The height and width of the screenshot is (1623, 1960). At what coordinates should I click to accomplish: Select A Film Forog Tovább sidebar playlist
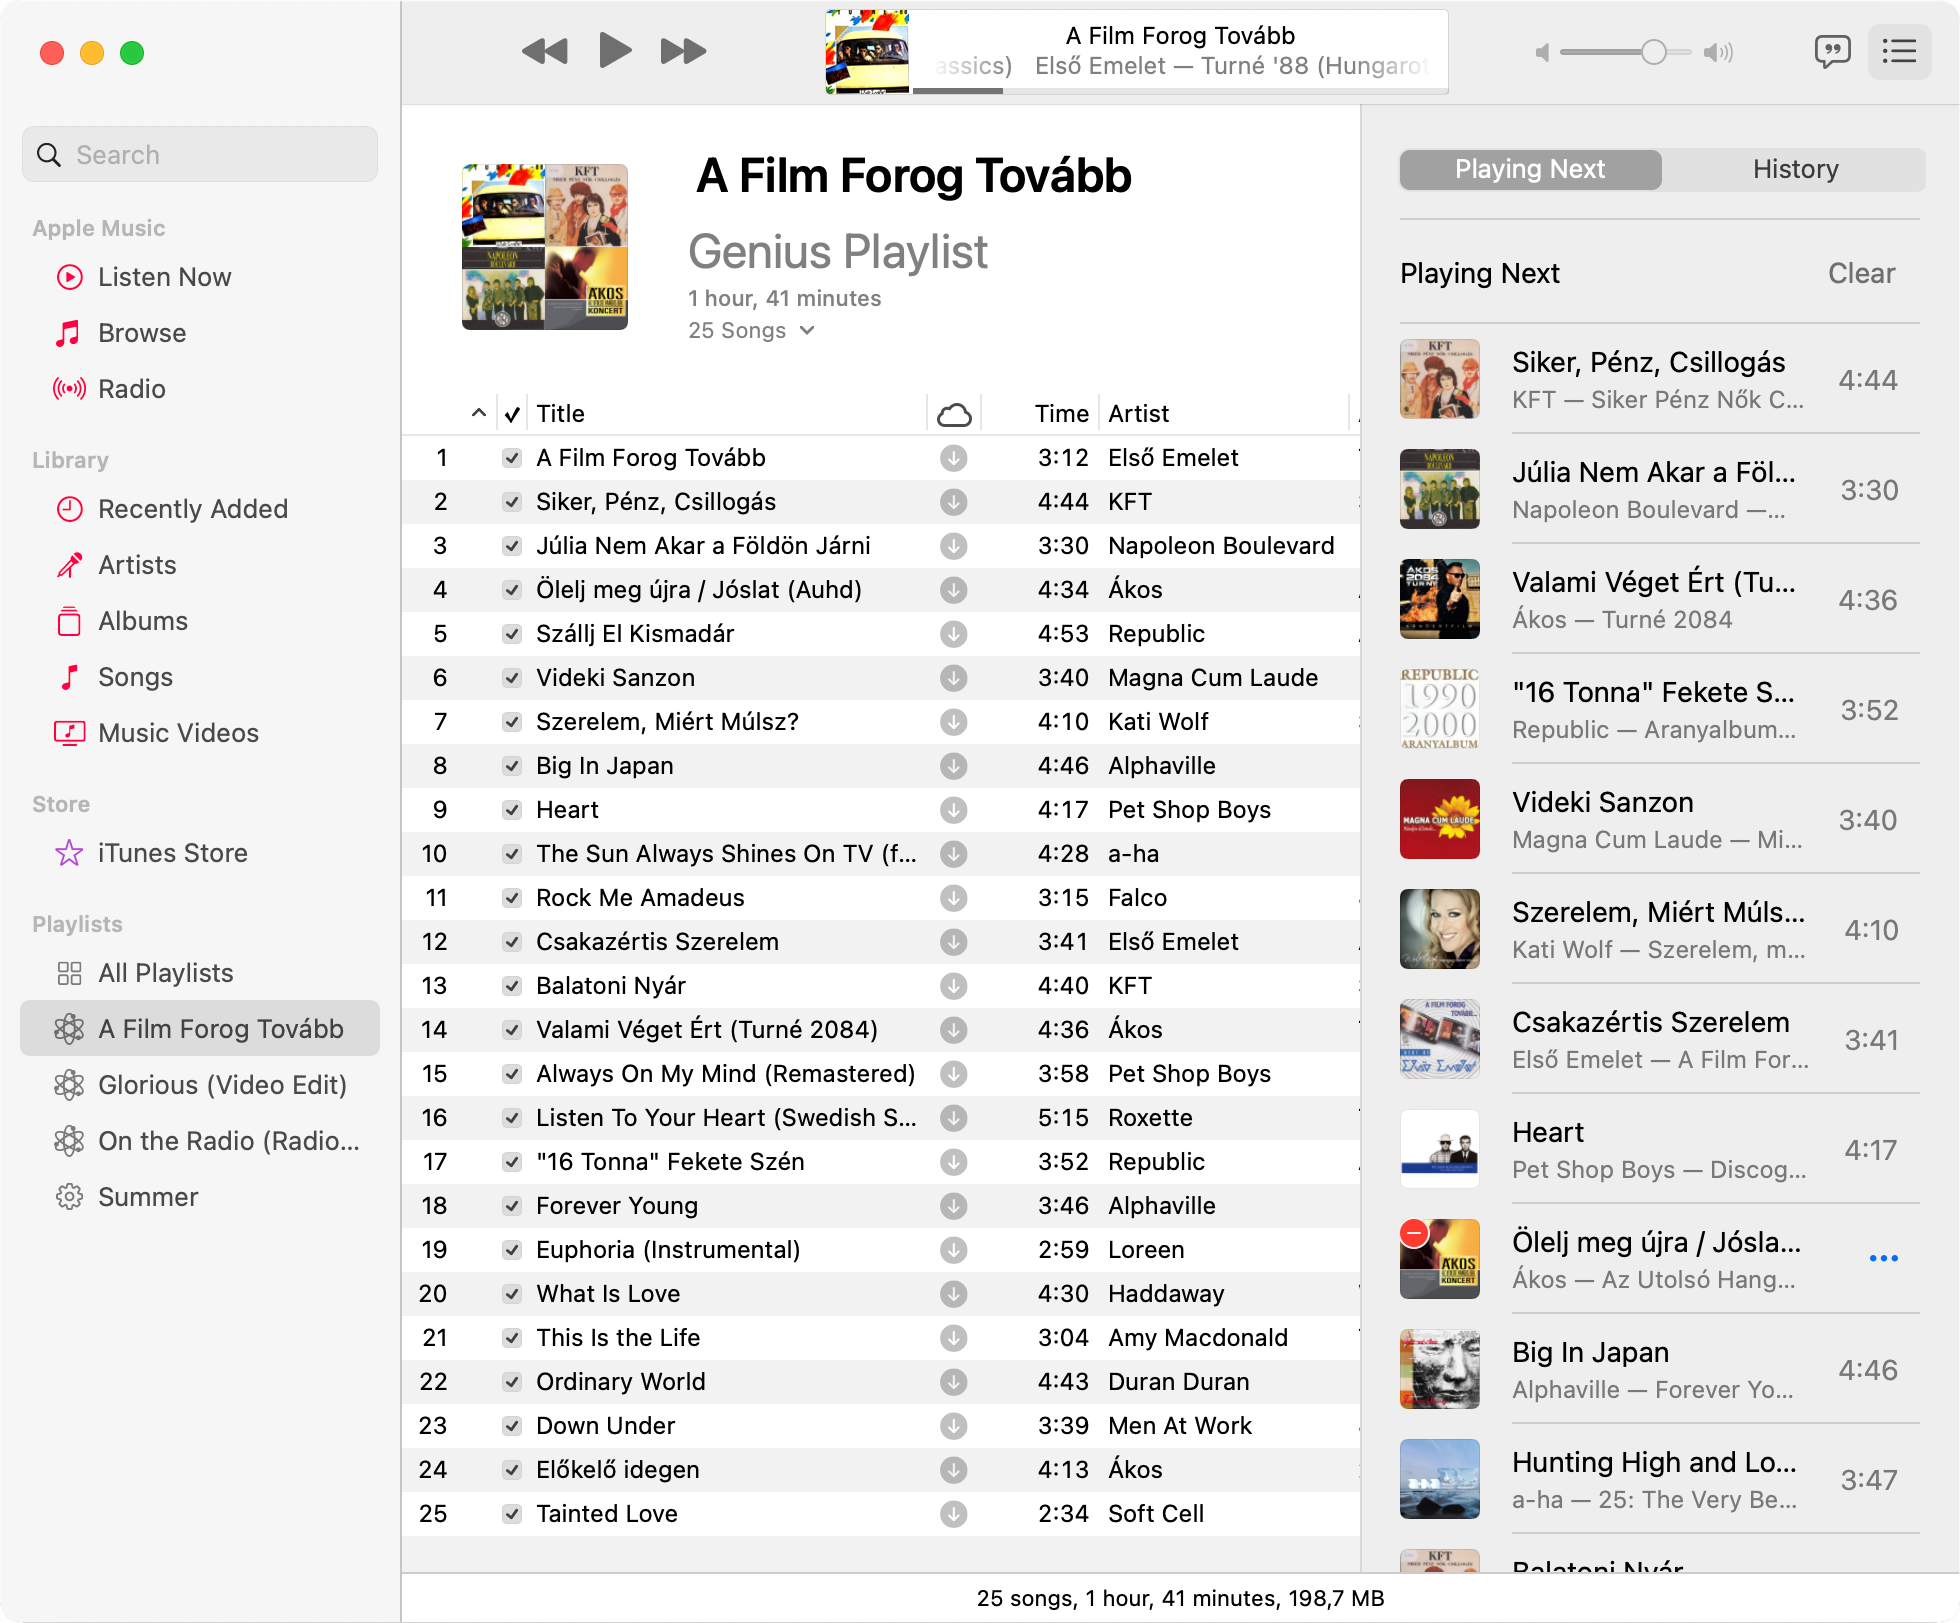[200, 1029]
